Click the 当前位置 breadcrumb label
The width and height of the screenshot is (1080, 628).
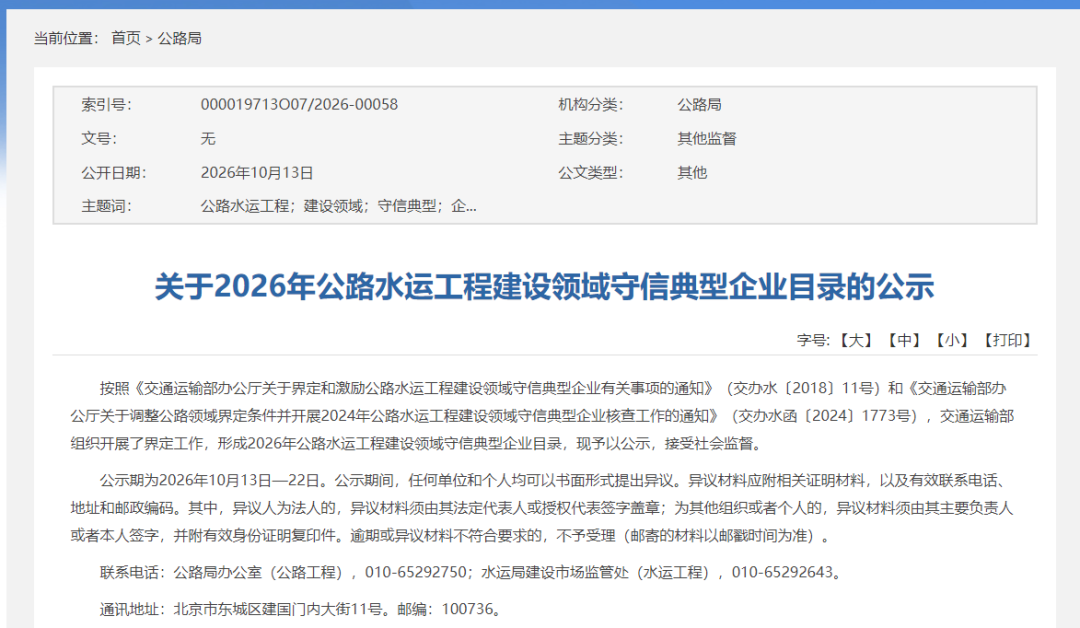pyautogui.click(x=66, y=39)
